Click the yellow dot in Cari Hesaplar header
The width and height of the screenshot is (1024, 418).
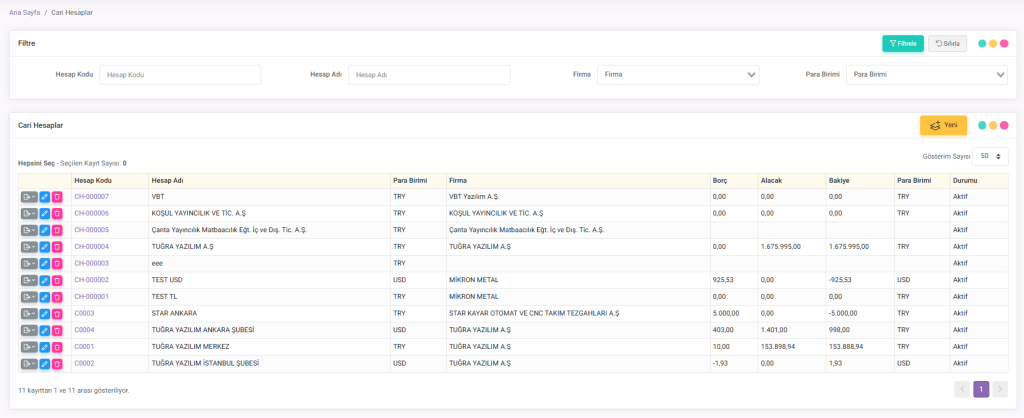(993, 126)
